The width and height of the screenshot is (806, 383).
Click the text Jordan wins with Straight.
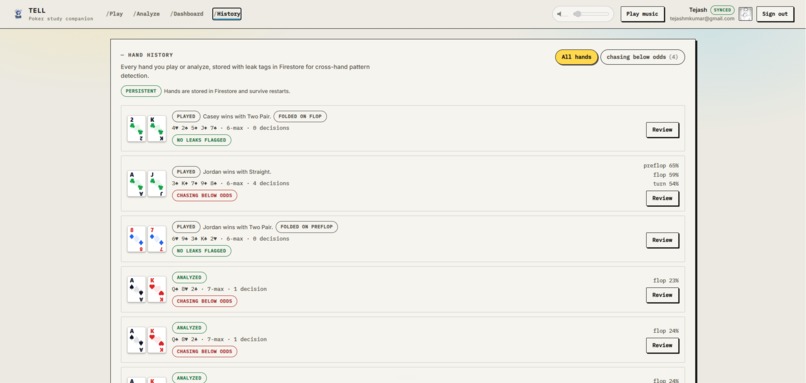pyautogui.click(x=237, y=172)
